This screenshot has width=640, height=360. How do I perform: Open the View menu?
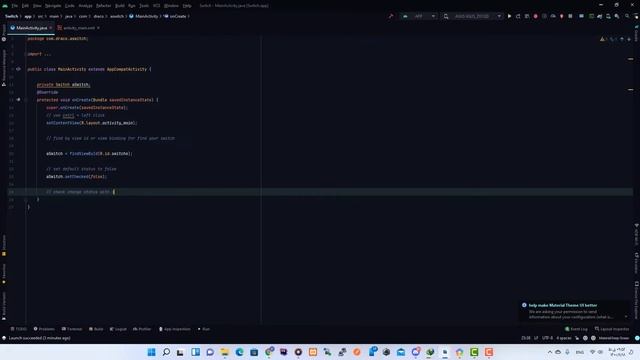[x=37, y=6]
